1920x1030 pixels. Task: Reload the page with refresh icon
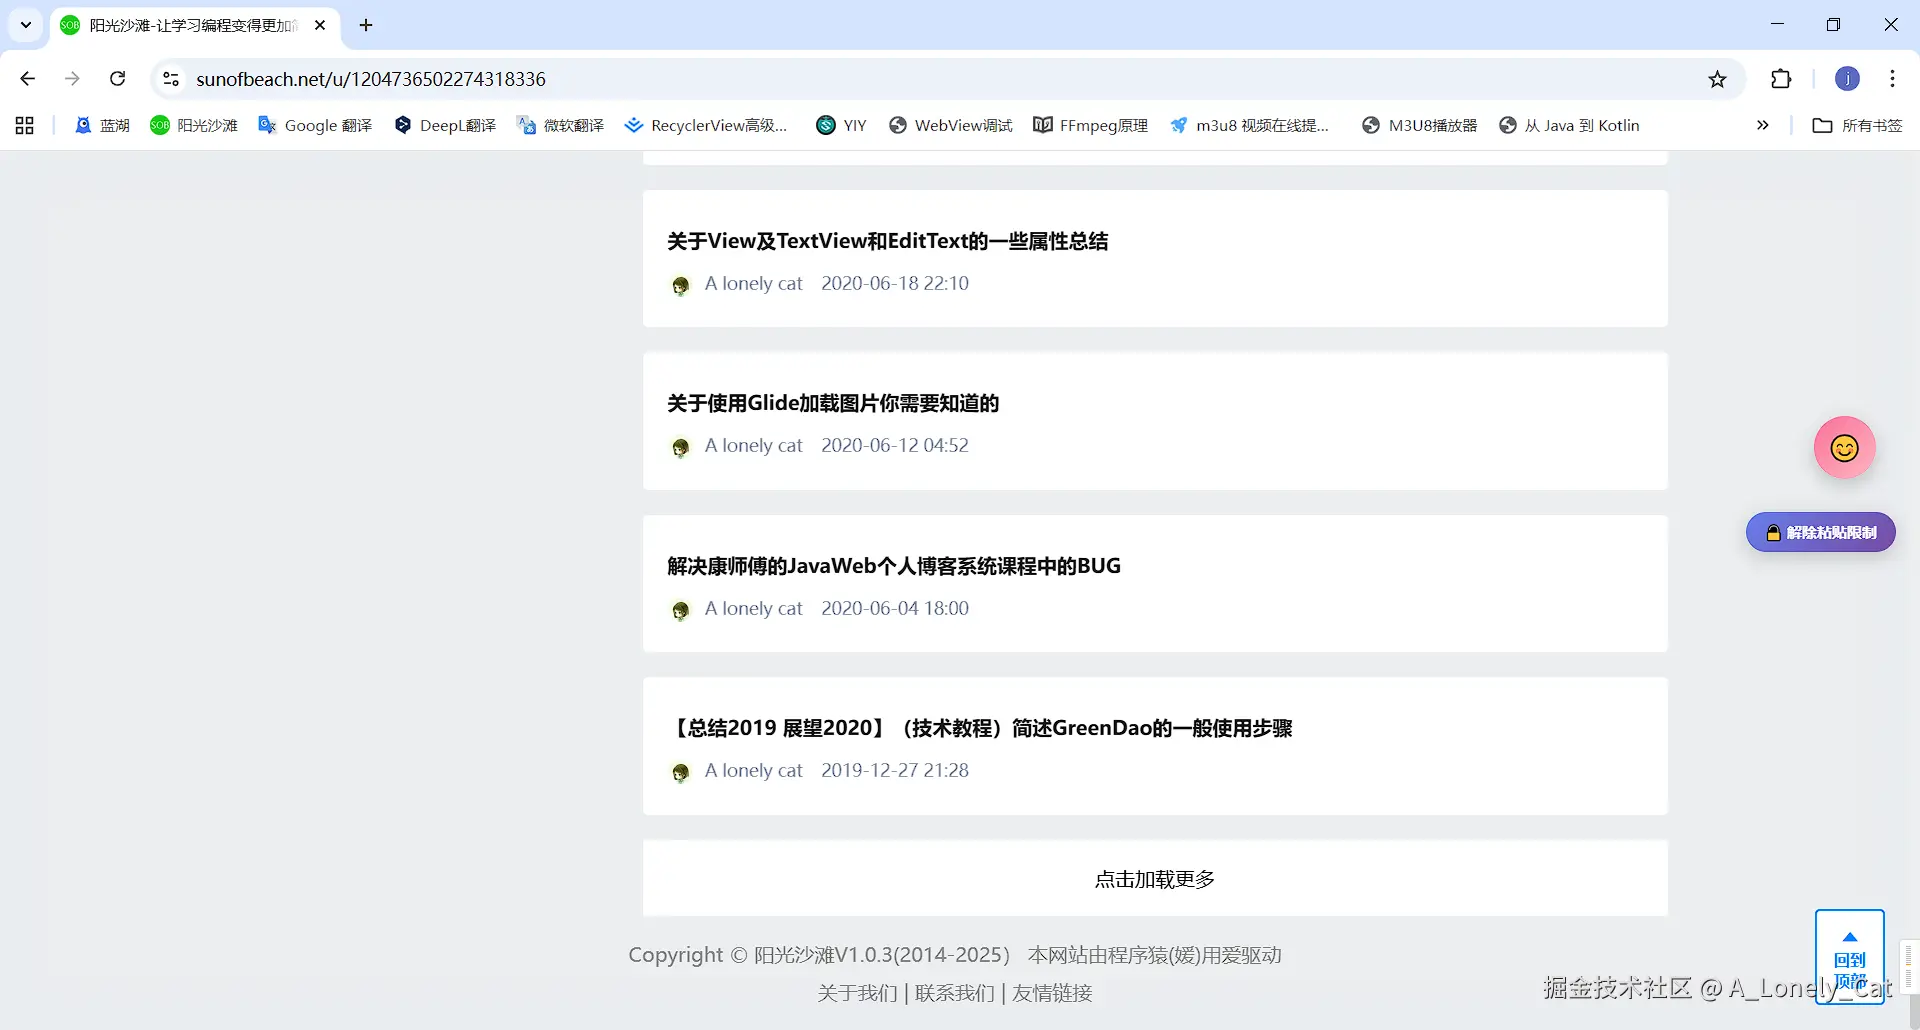[x=117, y=78]
